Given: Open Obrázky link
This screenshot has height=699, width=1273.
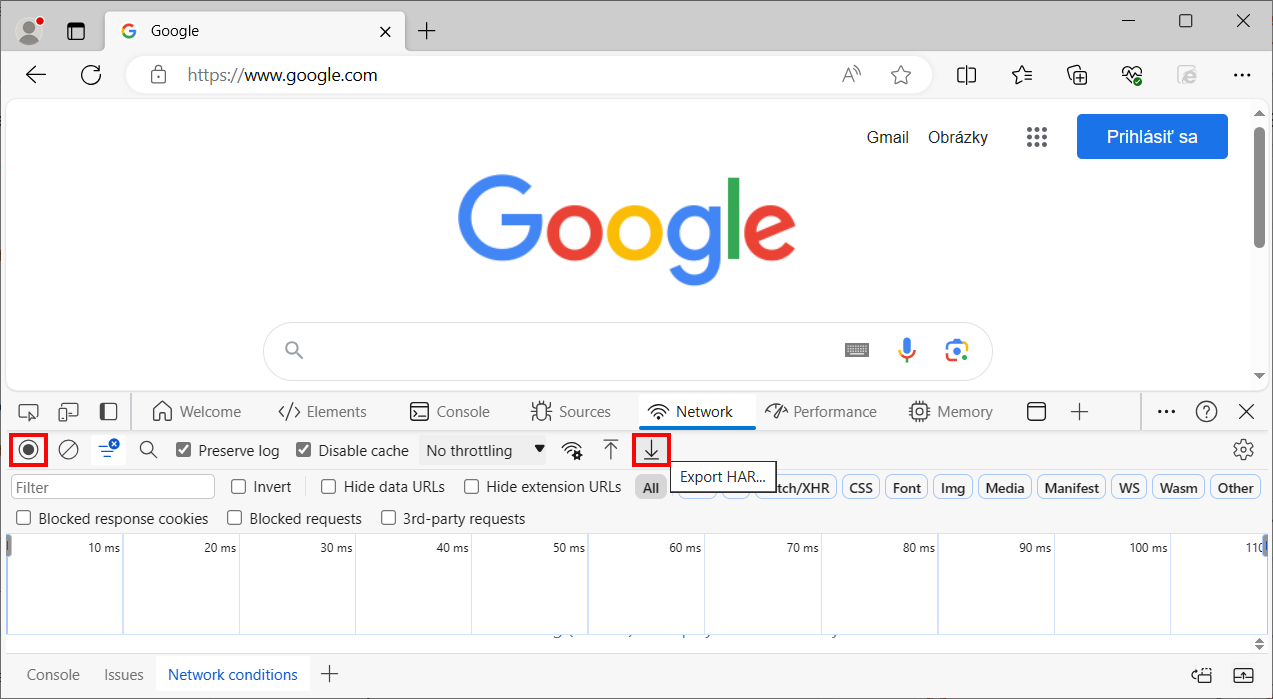Looking at the screenshot, I should pyautogui.click(x=958, y=137).
